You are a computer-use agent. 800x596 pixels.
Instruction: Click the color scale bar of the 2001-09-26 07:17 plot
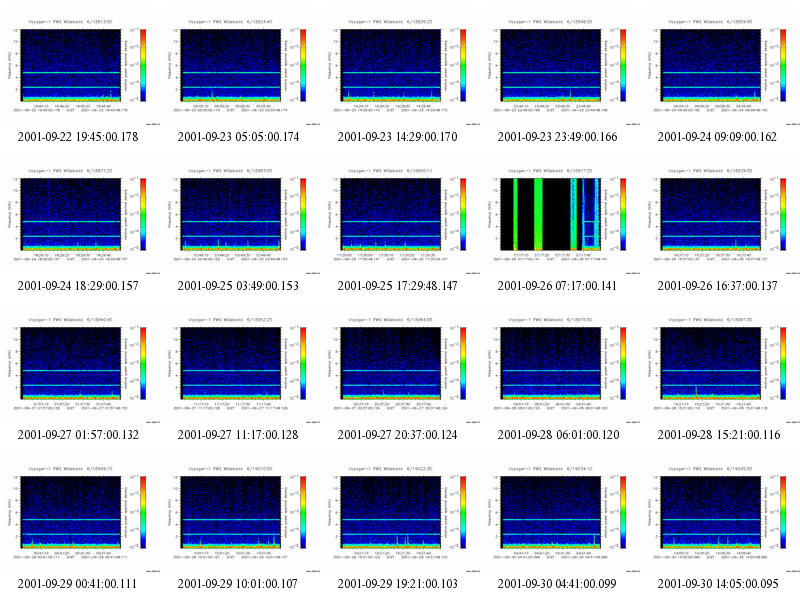(623, 214)
